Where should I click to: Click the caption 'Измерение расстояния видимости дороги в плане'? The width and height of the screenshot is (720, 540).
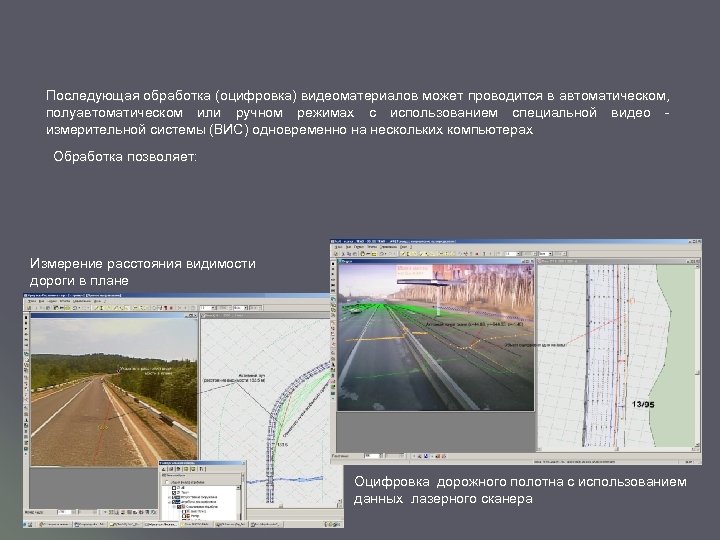(x=143, y=272)
